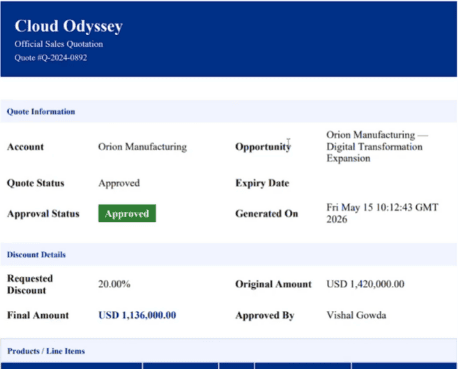The height and width of the screenshot is (369, 459).
Task: Select the USD 1,136,000.00 final amount
Action: point(137,315)
